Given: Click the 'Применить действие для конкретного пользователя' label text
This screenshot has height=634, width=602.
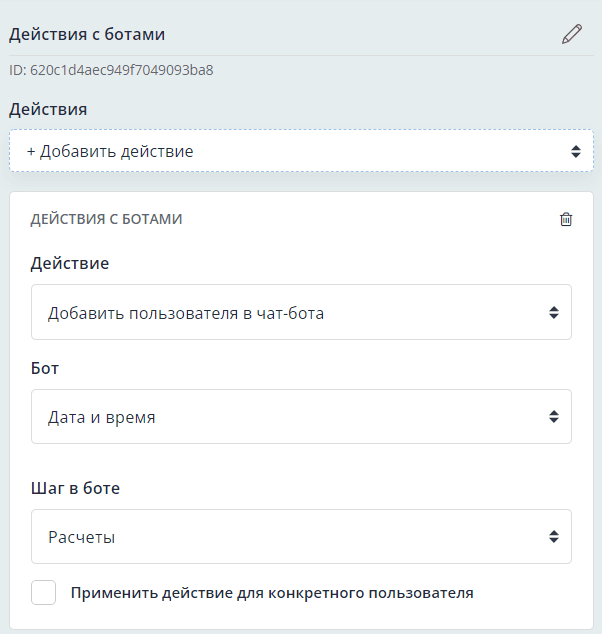Looking at the screenshot, I should [x=271, y=592].
